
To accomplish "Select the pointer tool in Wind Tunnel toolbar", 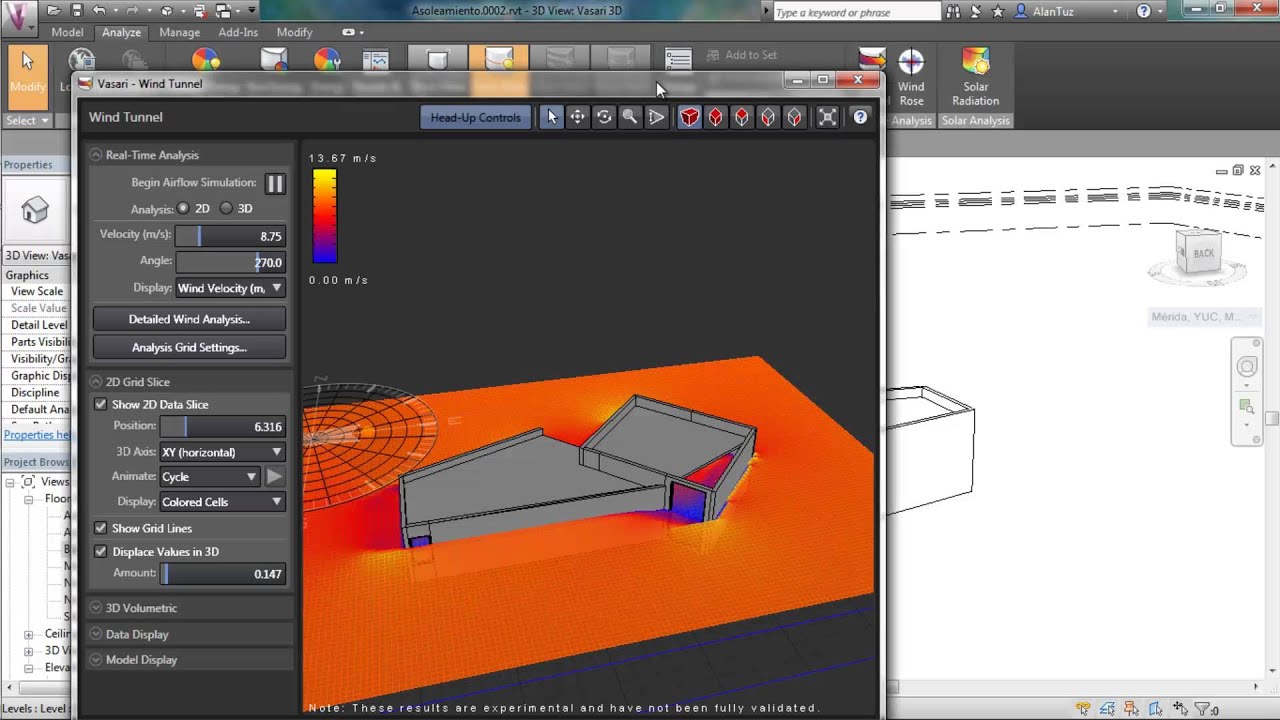I will coord(552,117).
